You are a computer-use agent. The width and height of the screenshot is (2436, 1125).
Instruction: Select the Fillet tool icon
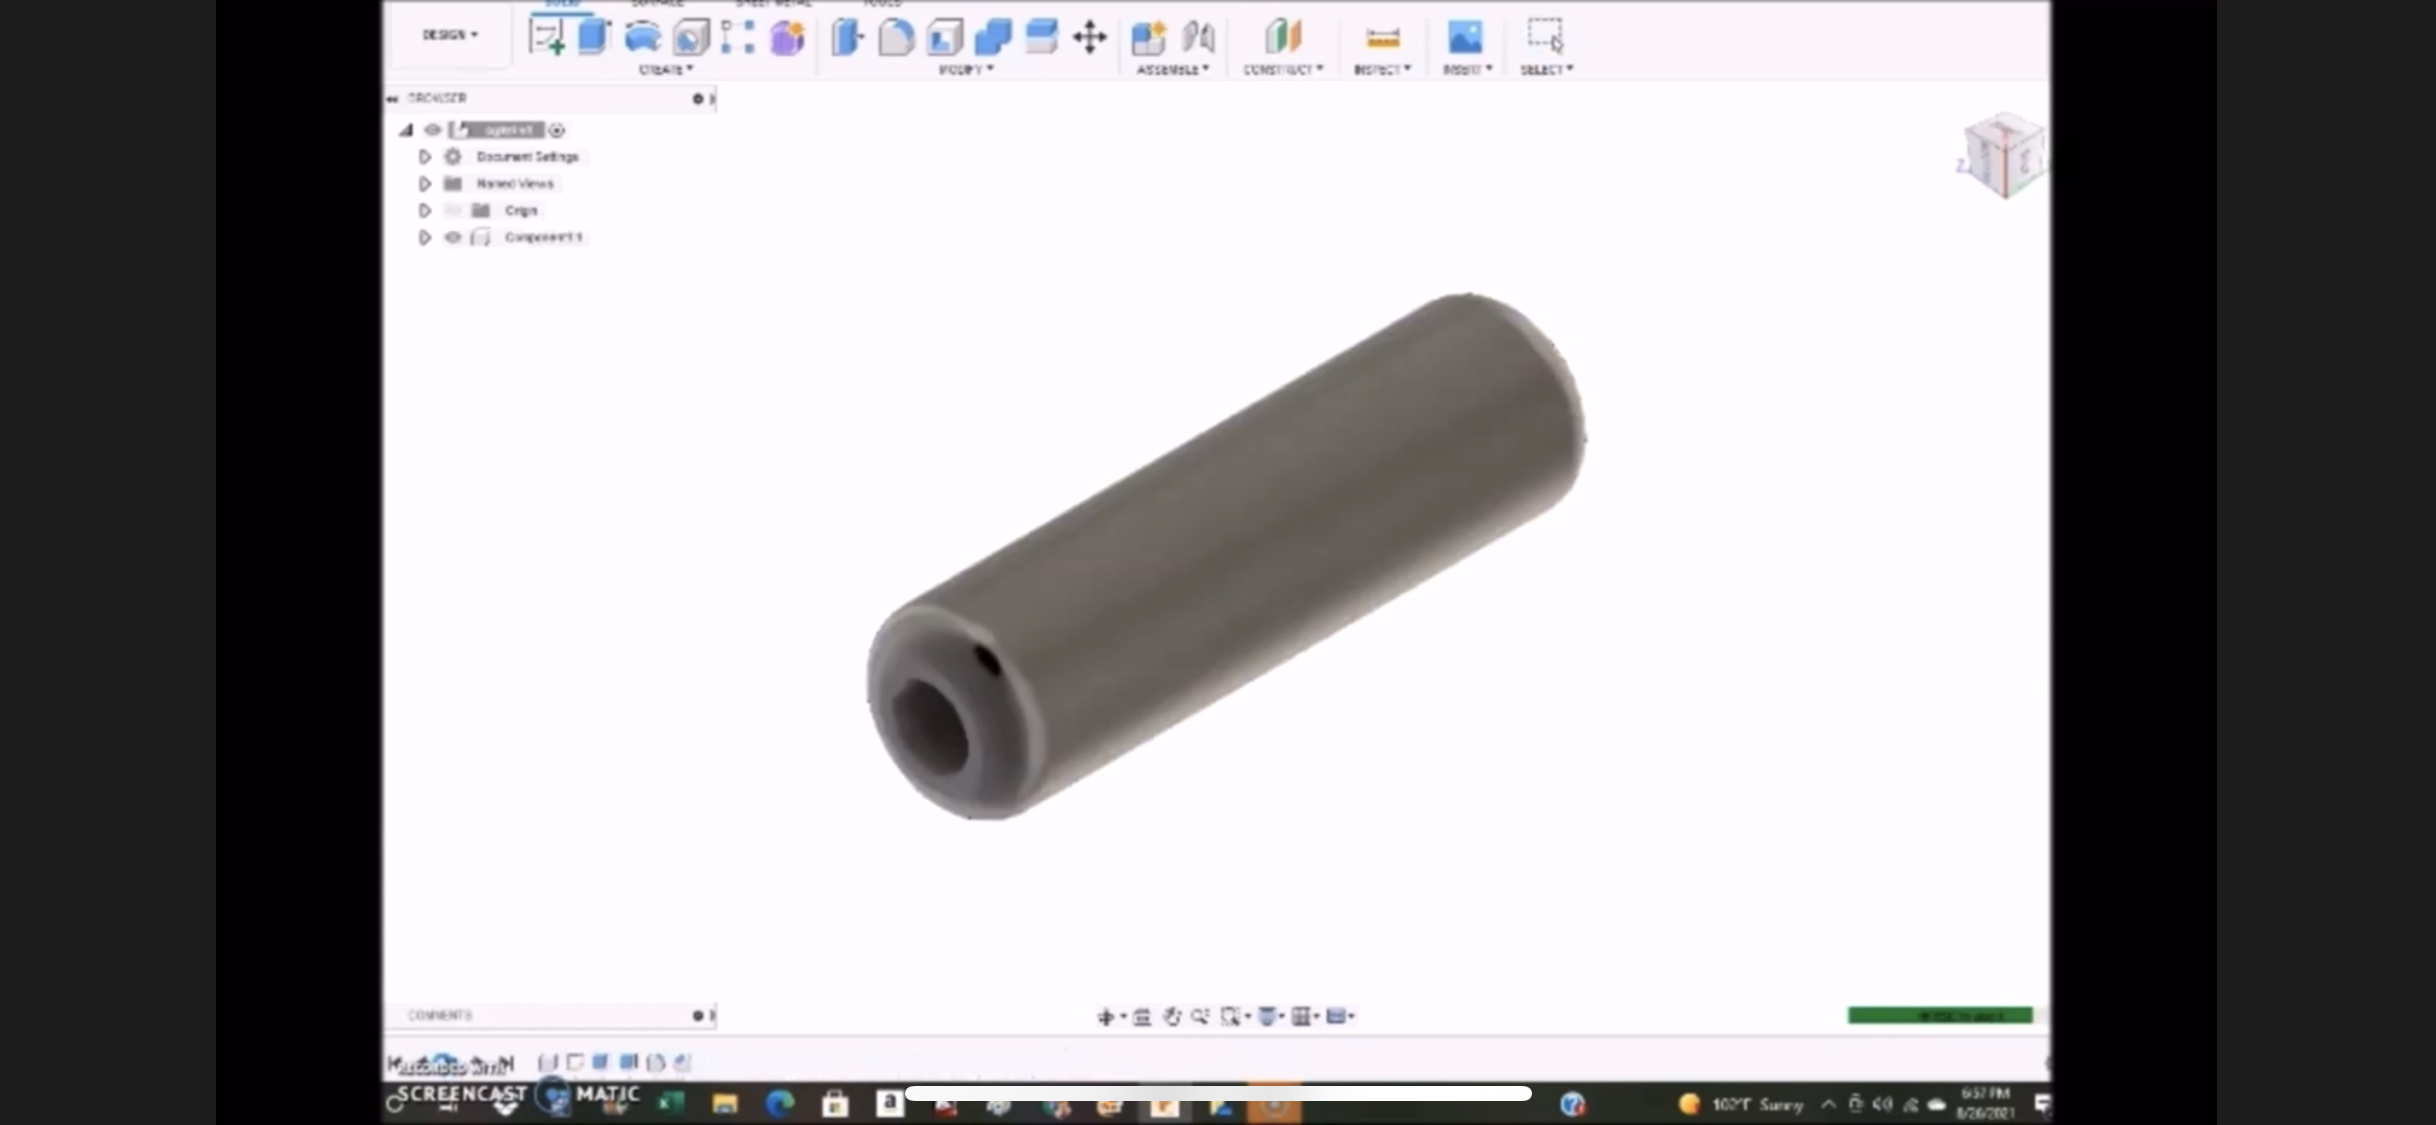coord(896,38)
